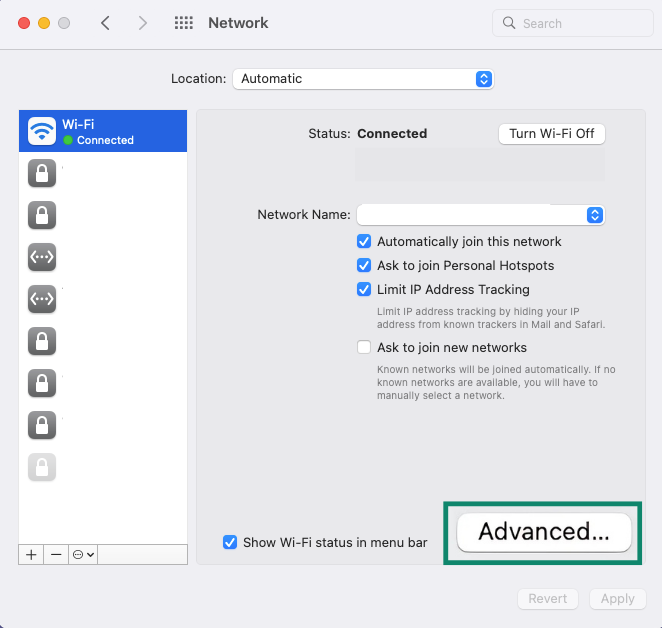This screenshot has height=628, width=662.
Task: Click the forward navigation arrow
Action: coord(143,23)
